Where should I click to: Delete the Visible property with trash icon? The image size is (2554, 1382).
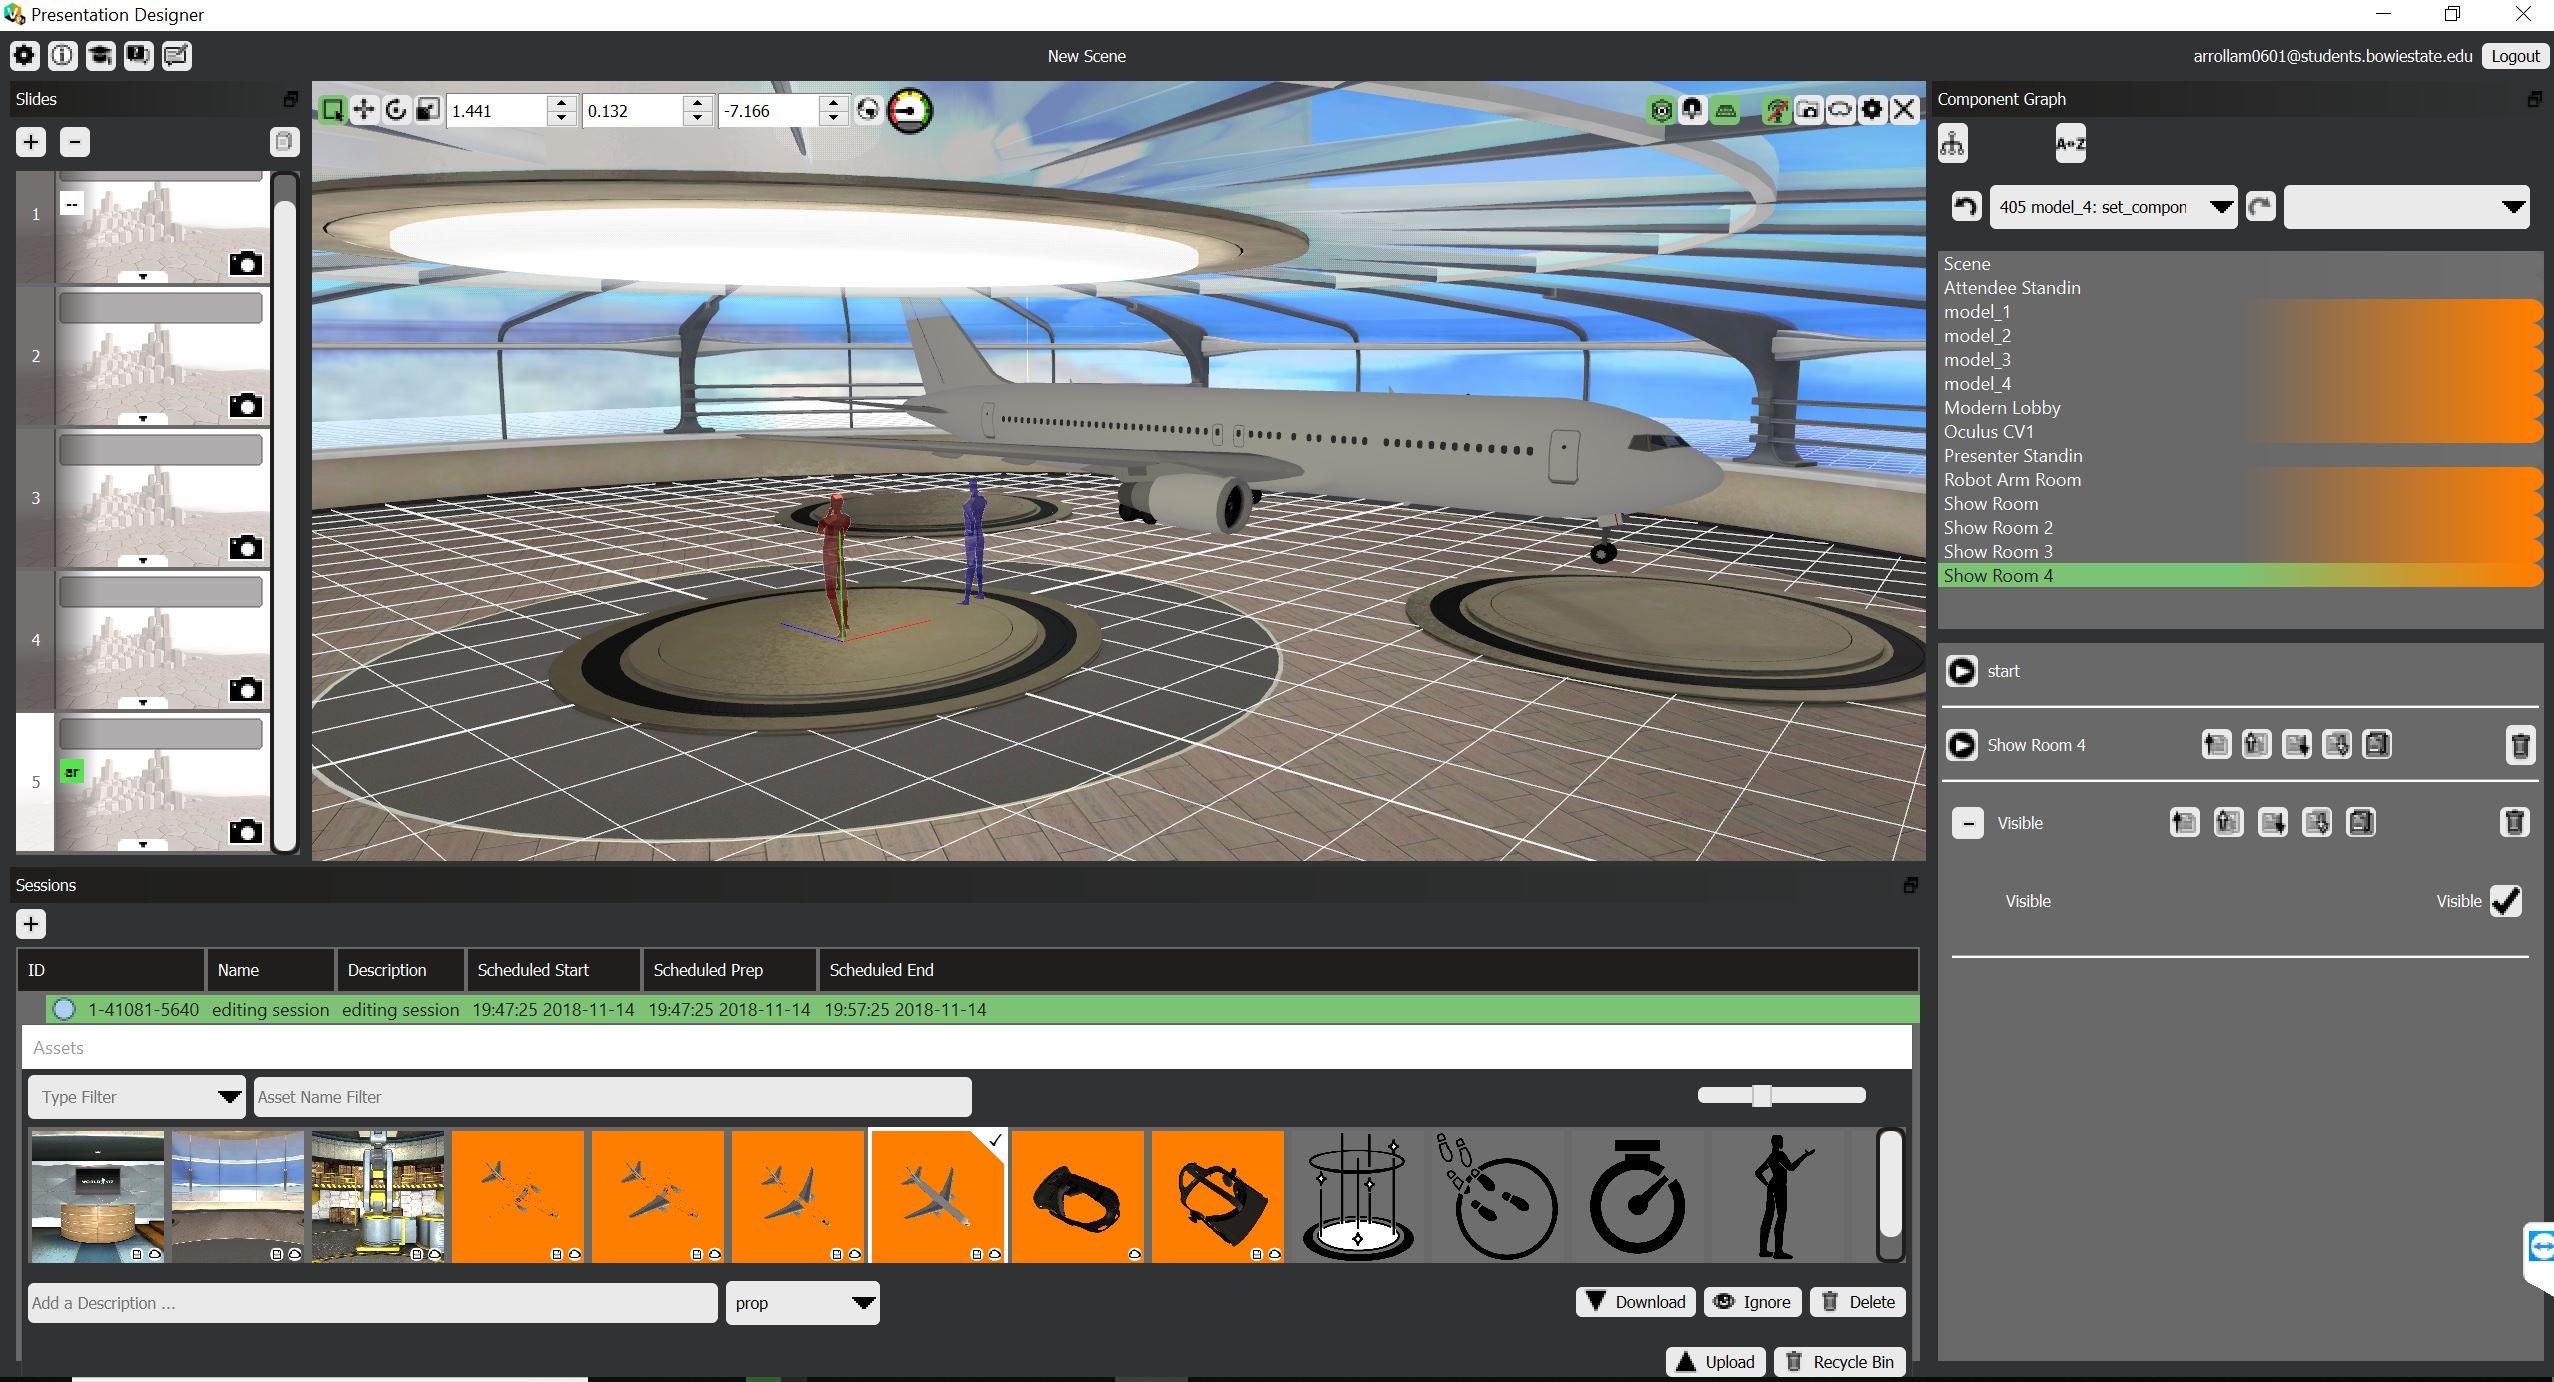(x=2514, y=823)
